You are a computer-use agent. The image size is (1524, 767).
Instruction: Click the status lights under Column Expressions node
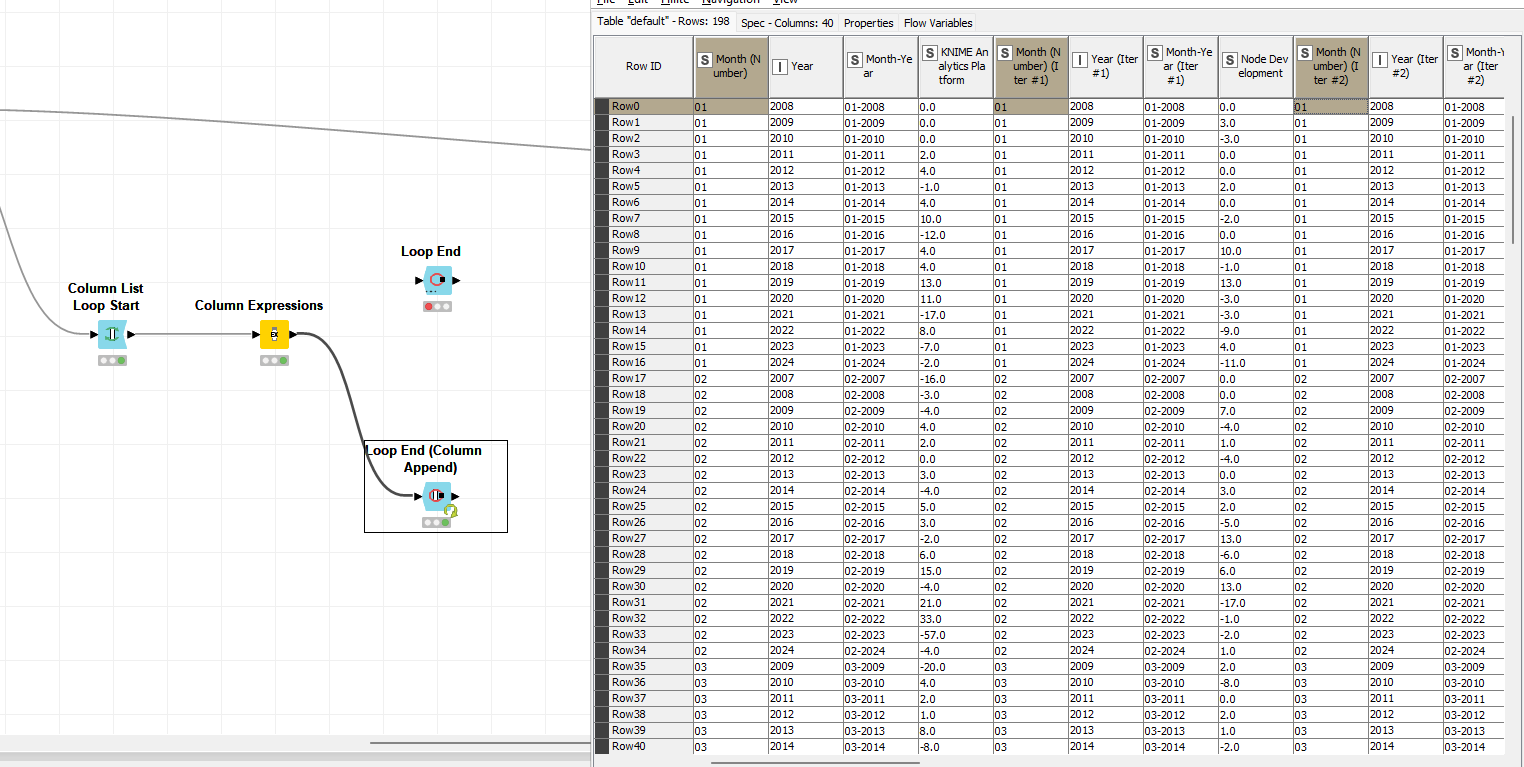pyautogui.click(x=274, y=360)
